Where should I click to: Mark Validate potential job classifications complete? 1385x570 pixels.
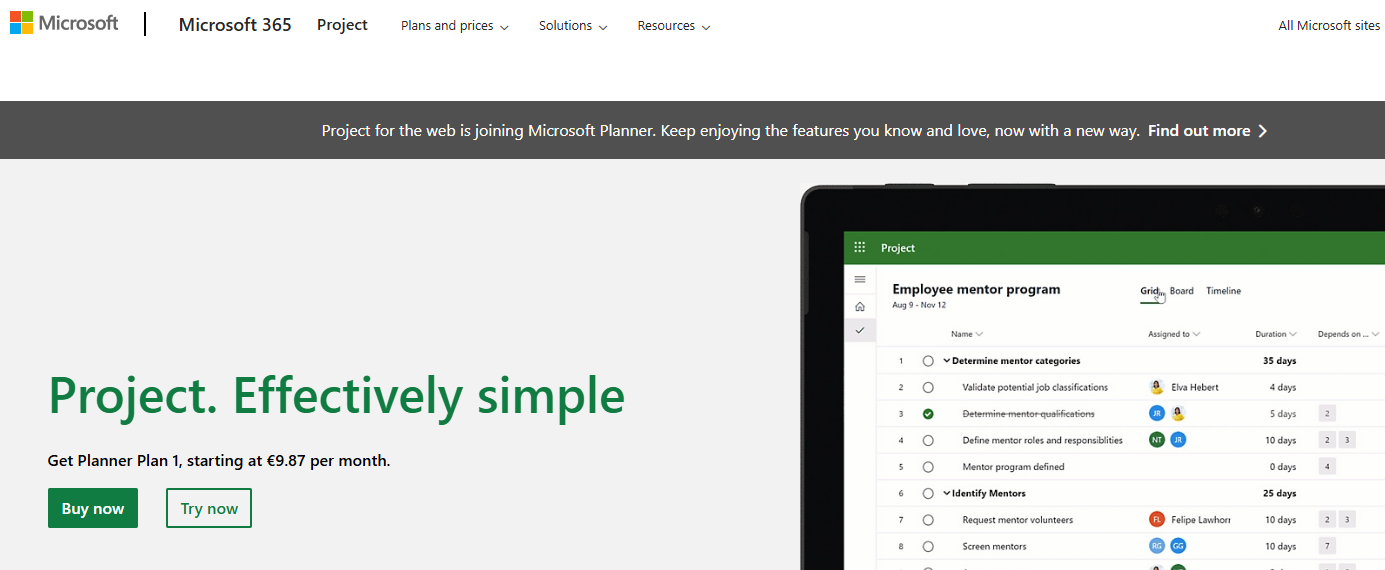tap(928, 387)
